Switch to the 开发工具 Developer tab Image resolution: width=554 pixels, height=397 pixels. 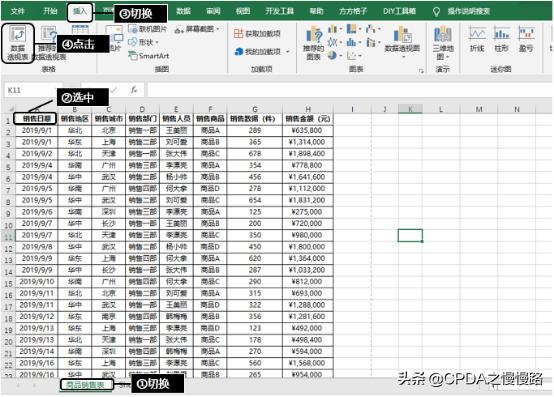(279, 11)
